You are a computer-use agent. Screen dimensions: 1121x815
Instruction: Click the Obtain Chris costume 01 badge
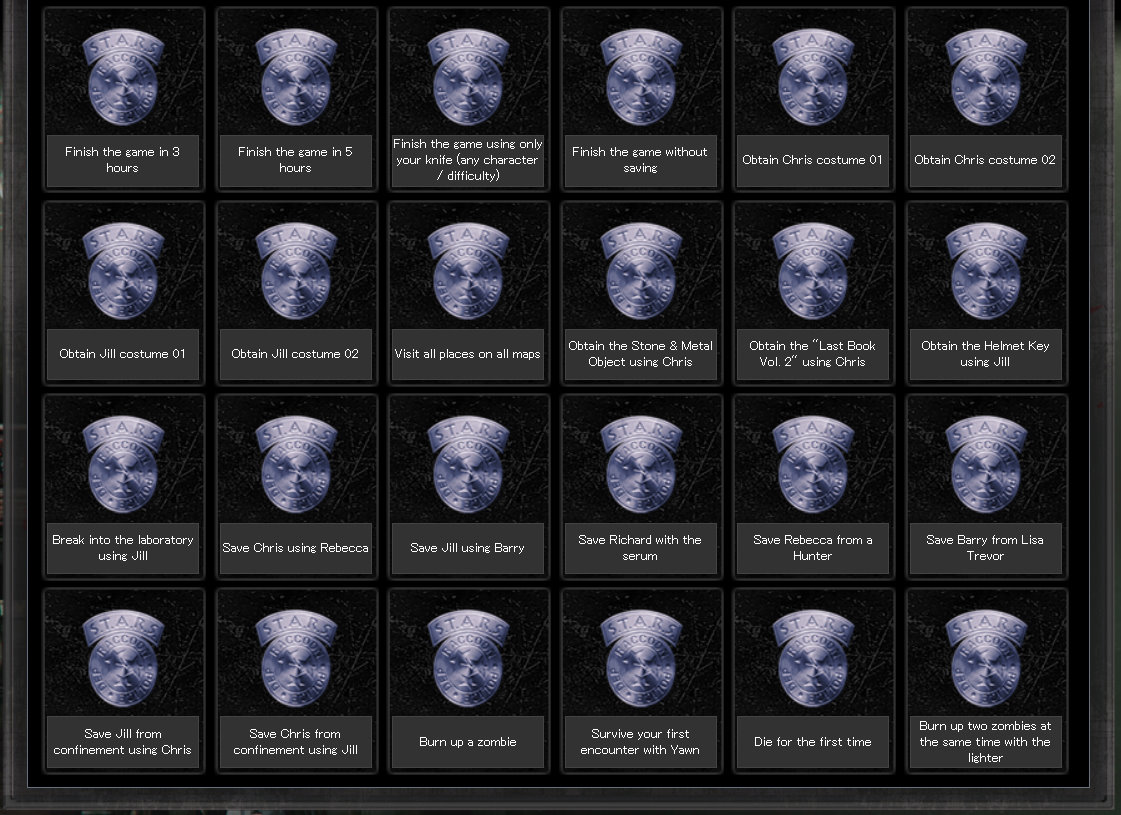click(x=813, y=77)
